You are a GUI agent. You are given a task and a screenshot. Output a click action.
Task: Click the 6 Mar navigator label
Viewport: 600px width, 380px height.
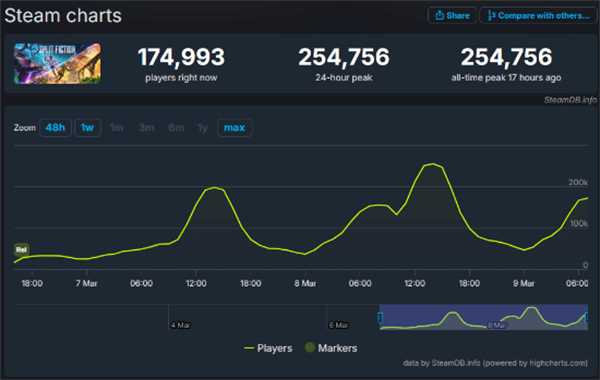pyautogui.click(x=339, y=325)
